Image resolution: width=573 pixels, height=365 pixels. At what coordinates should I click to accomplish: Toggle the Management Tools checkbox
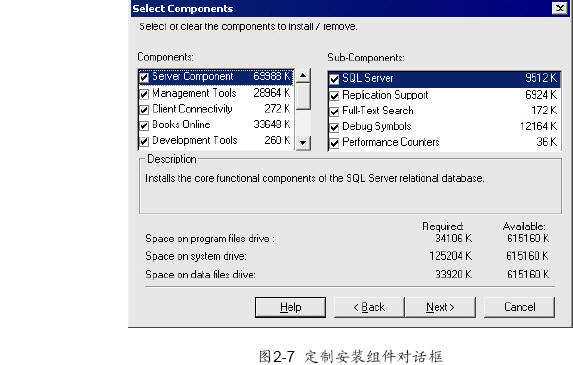tap(144, 94)
